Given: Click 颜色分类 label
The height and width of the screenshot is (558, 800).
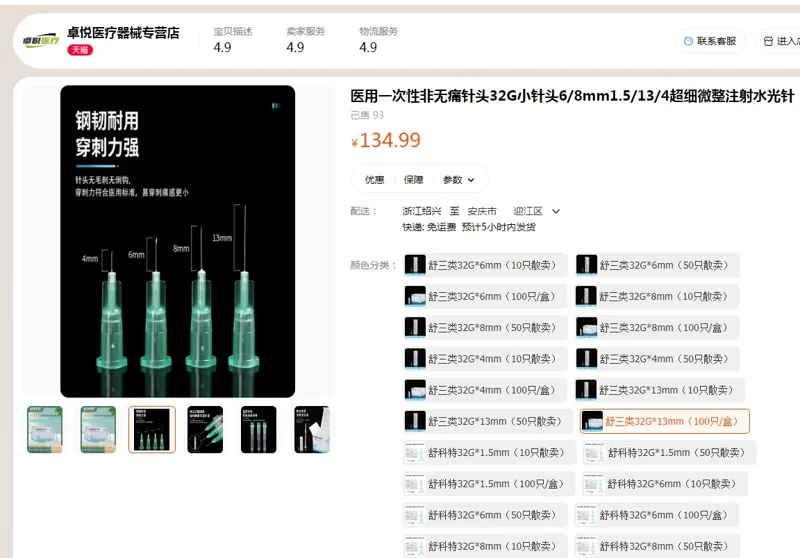Looking at the screenshot, I should click(x=373, y=265).
